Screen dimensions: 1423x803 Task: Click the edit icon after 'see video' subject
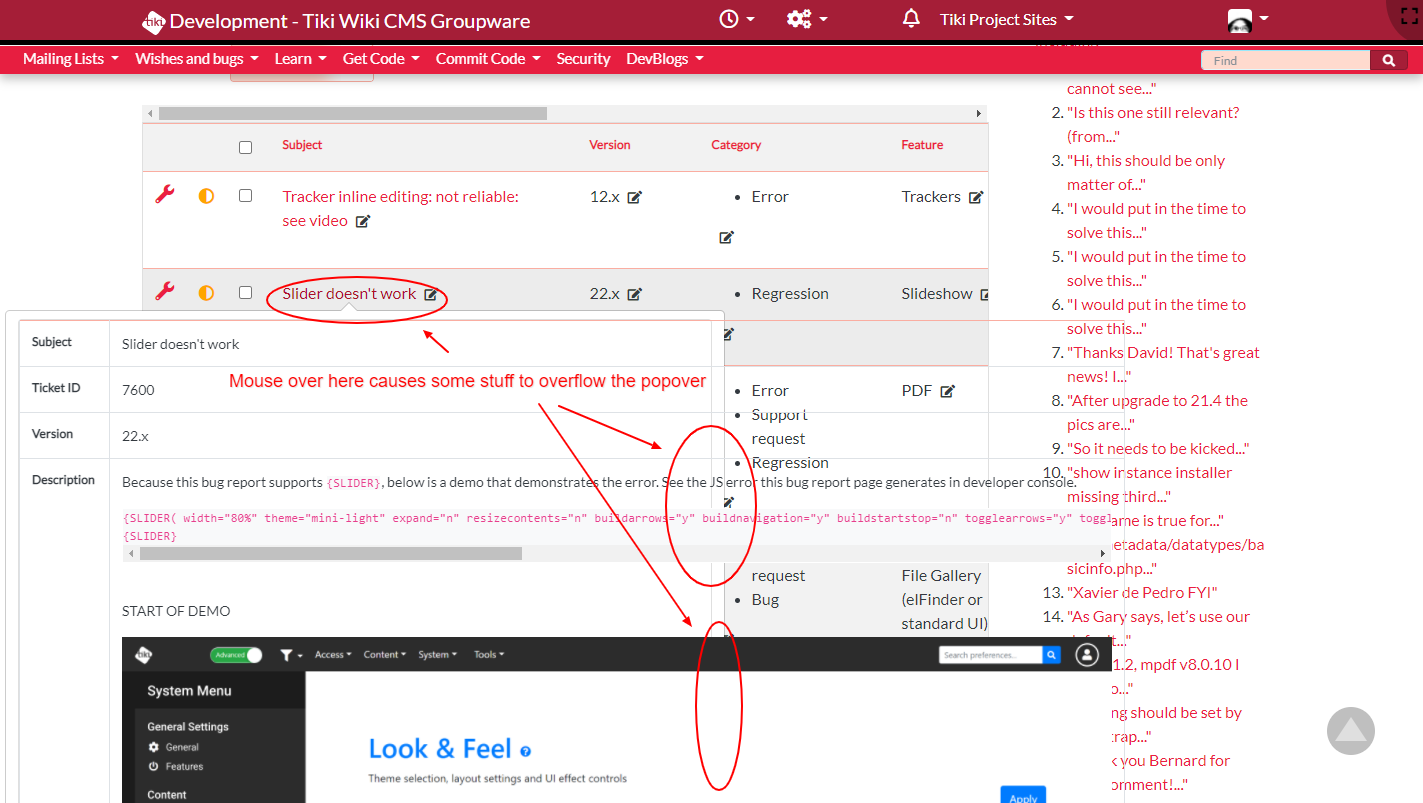[363, 221]
